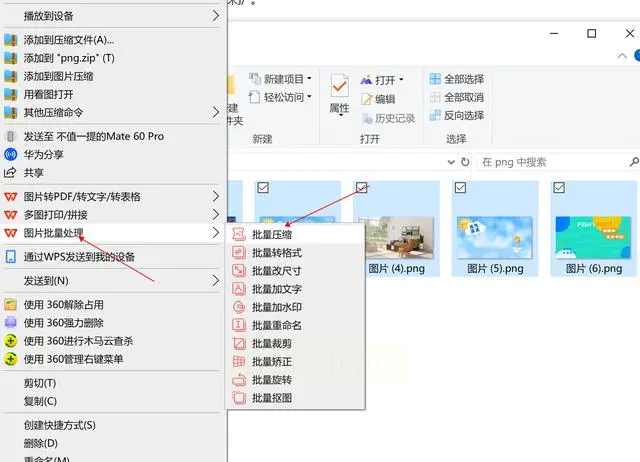Expand the 图片转PDF/转文字/转表格 submenu arrow
The image size is (640, 462).
coord(216,196)
